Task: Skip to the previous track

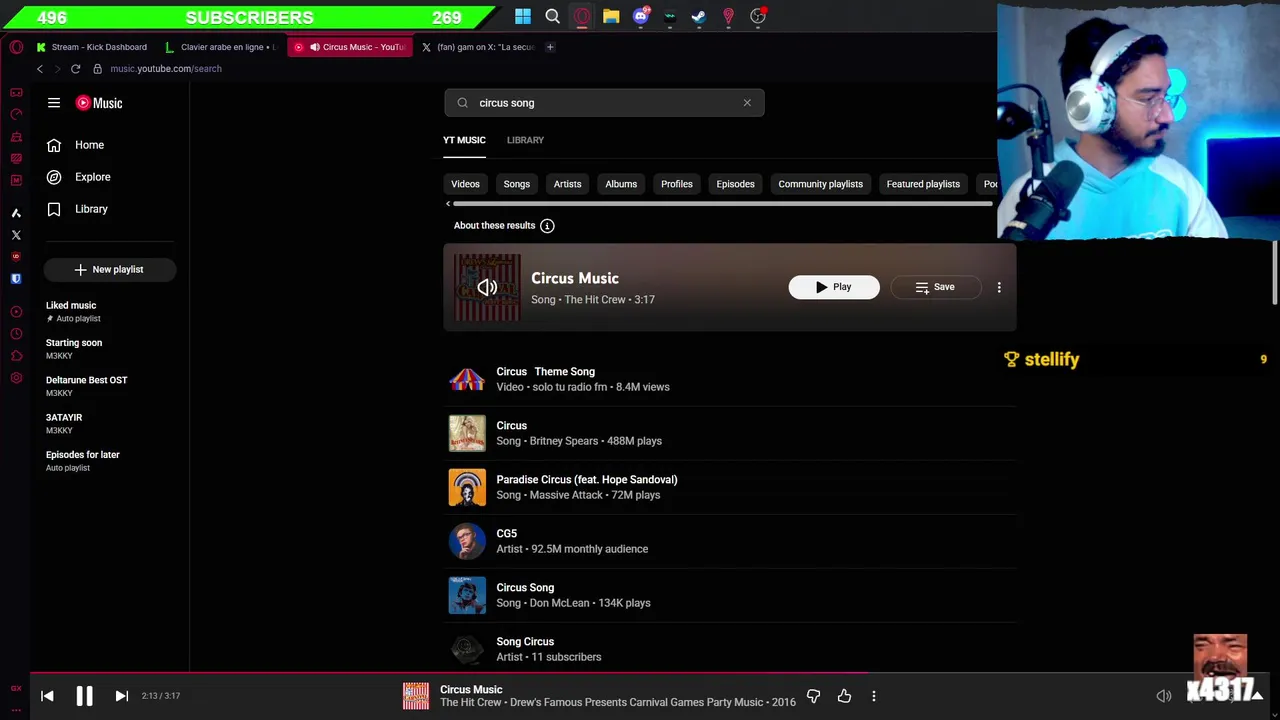Action: [x=47, y=696]
